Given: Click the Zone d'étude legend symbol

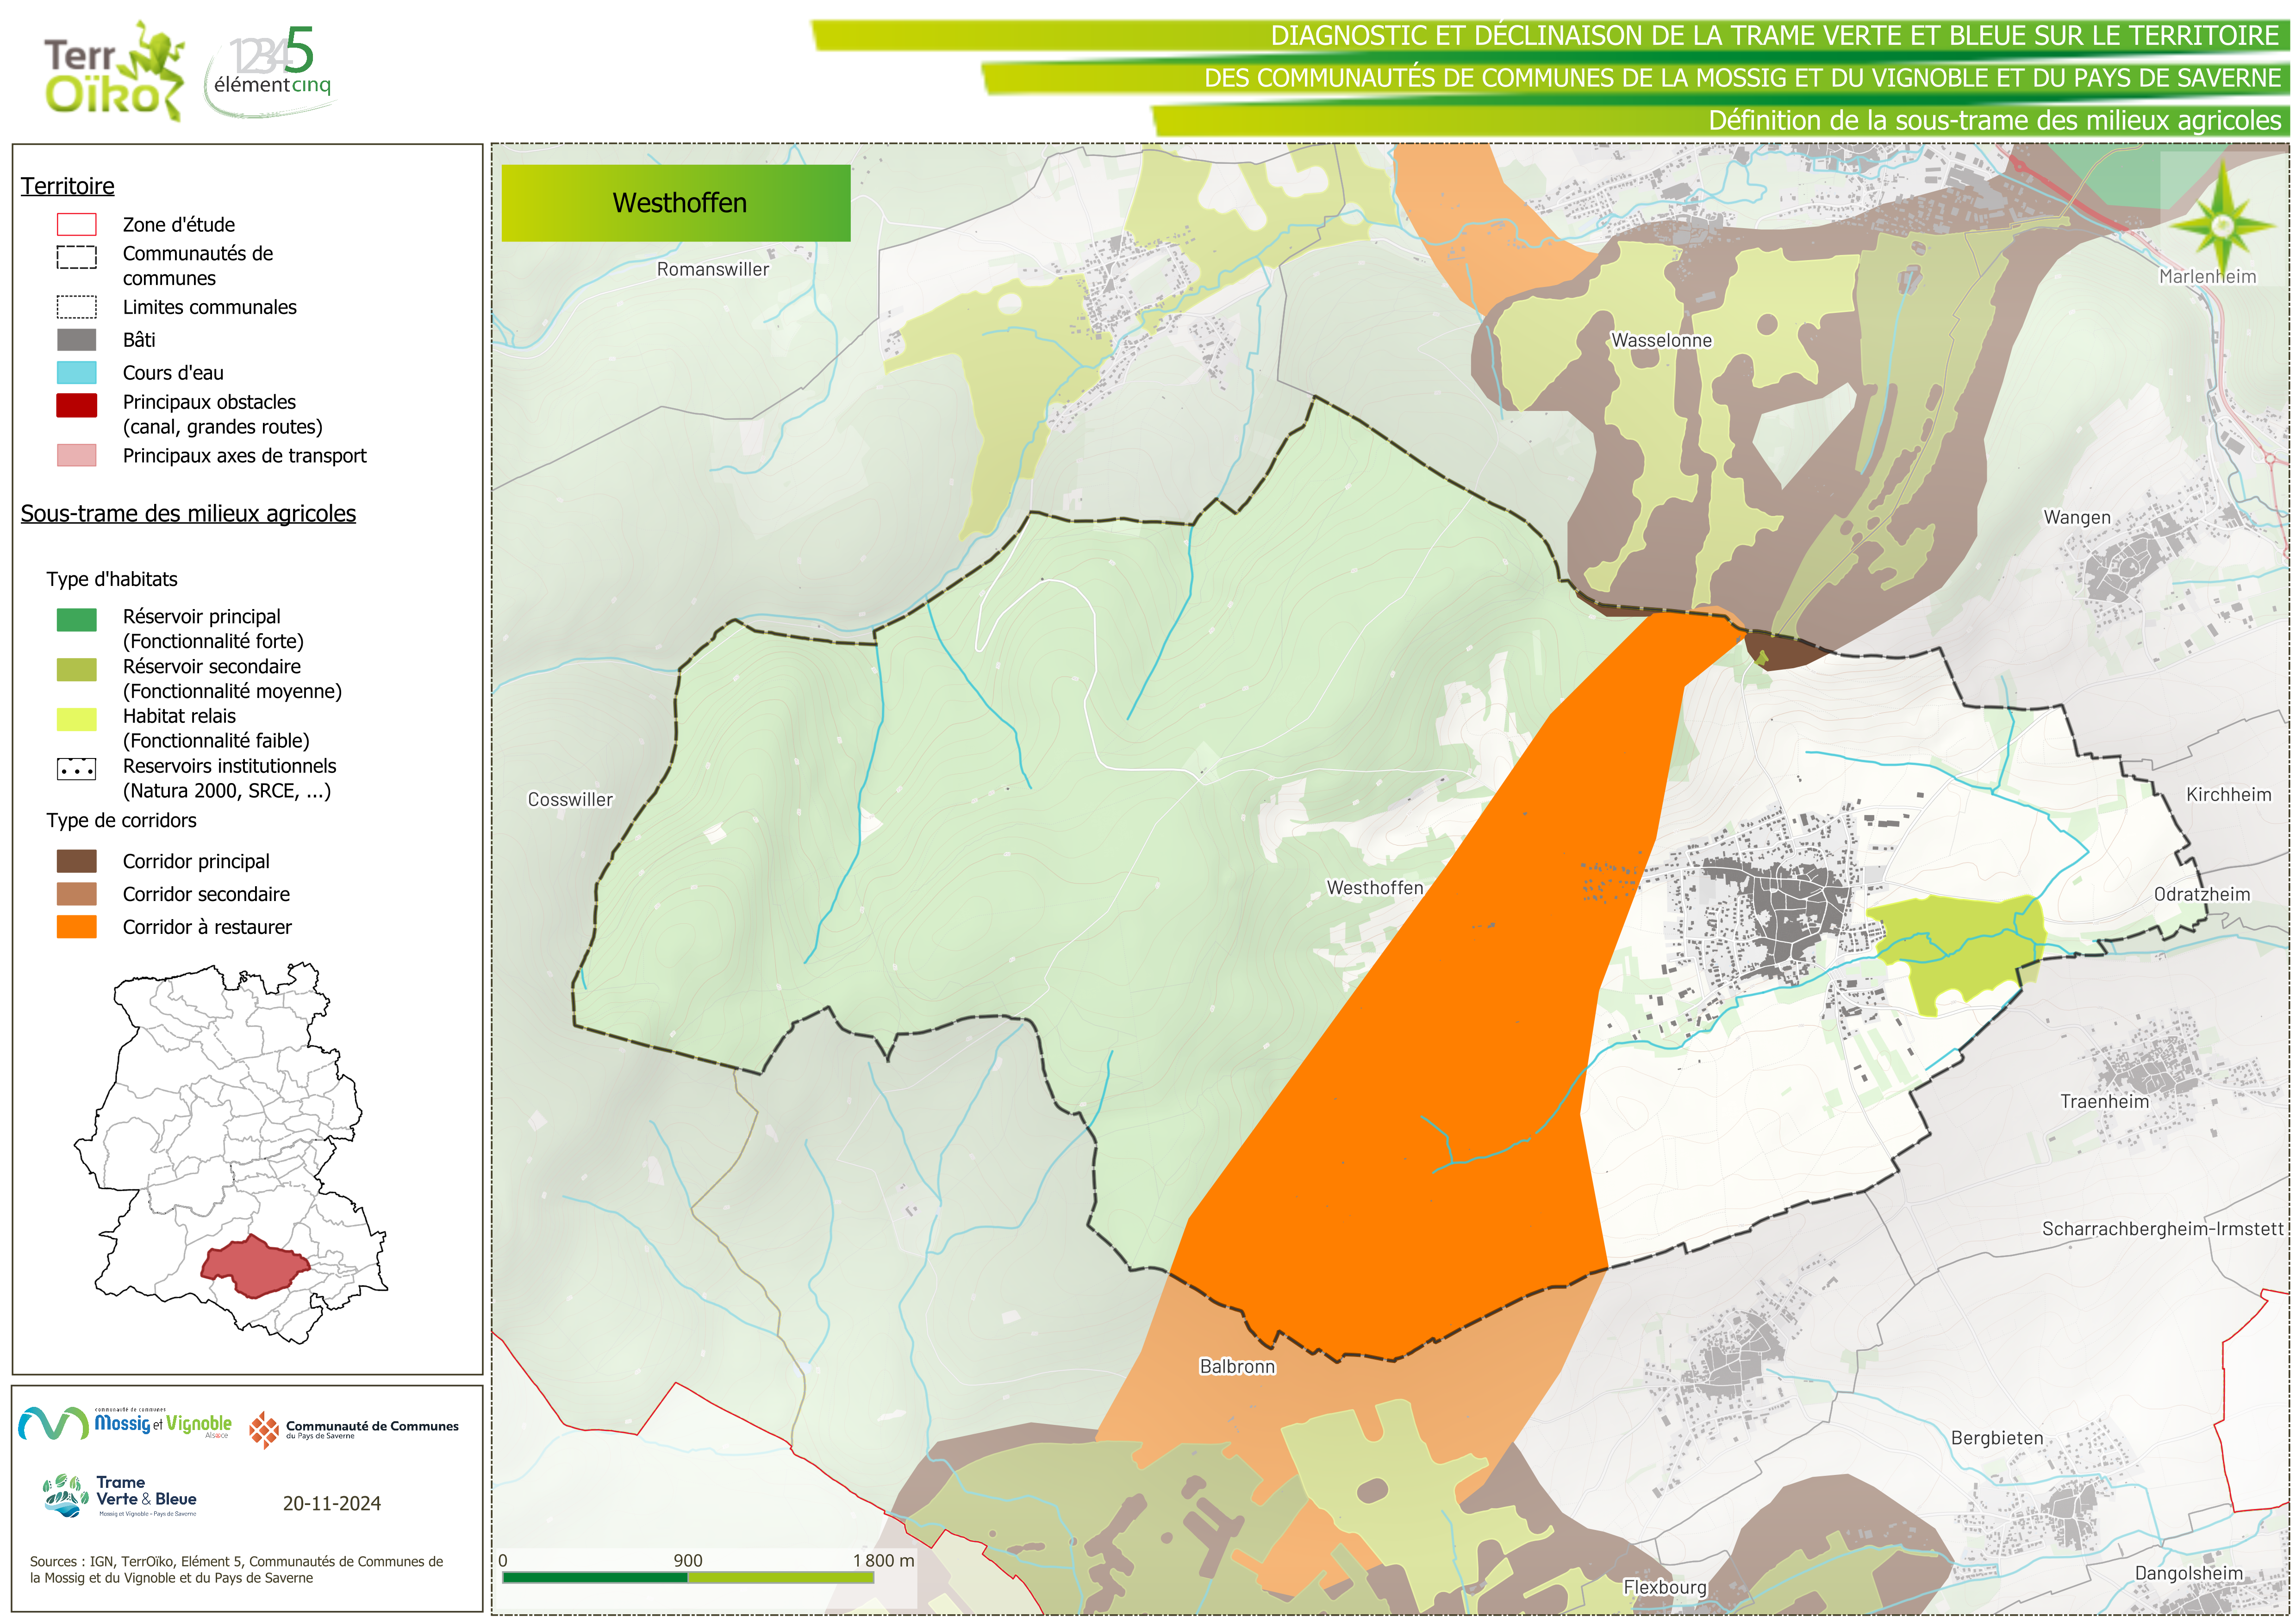Looking at the screenshot, I should [x=77, y=224].
